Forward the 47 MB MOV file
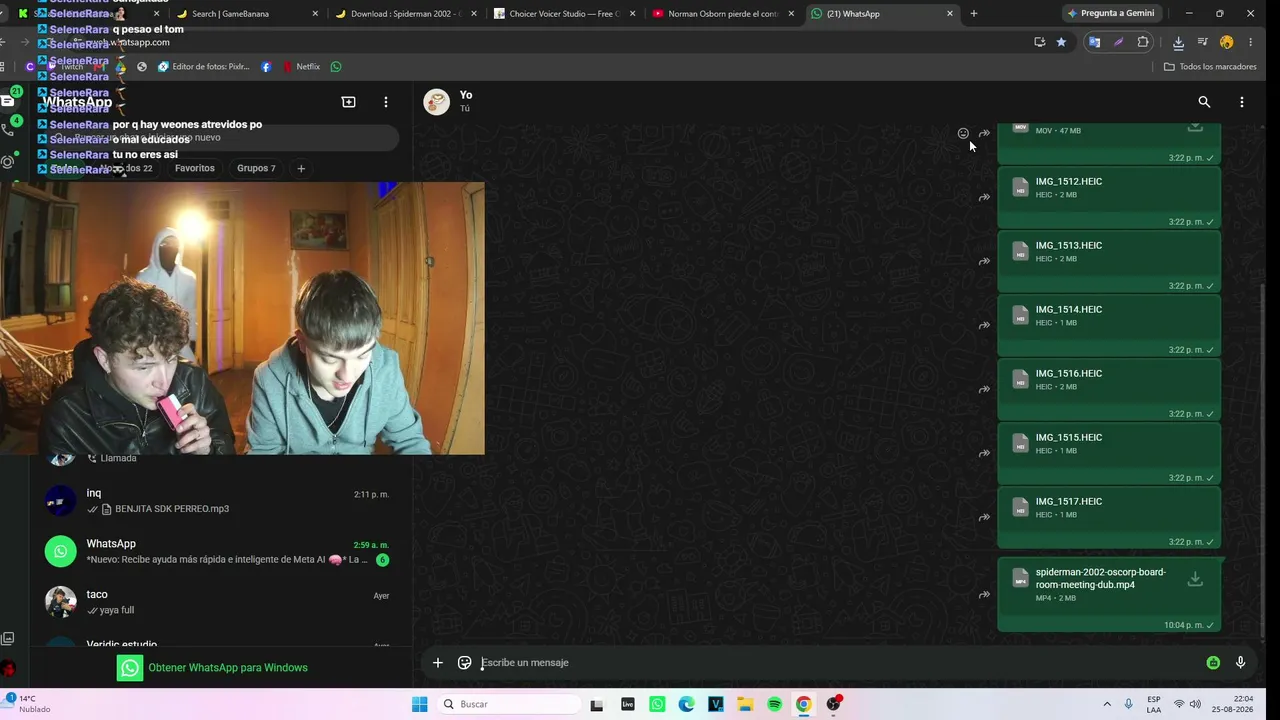This screenshot has width=1280, height=720. [x=984, y=133]
